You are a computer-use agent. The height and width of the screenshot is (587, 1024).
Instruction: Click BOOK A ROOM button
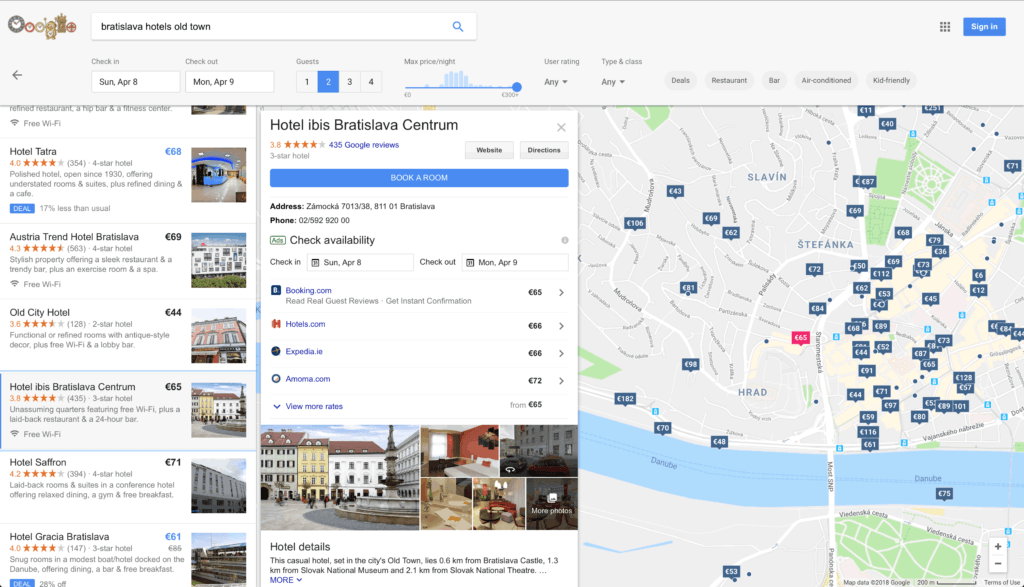(x=419, y=178)
